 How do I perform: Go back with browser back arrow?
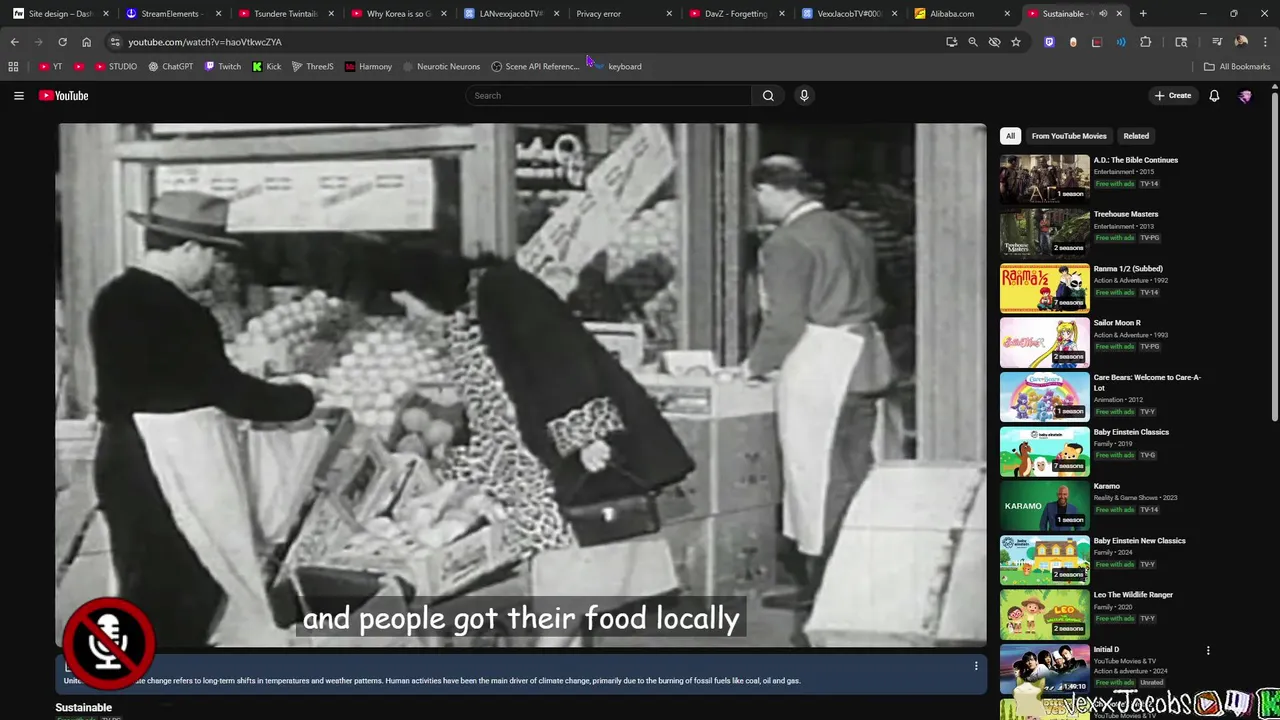14,42
